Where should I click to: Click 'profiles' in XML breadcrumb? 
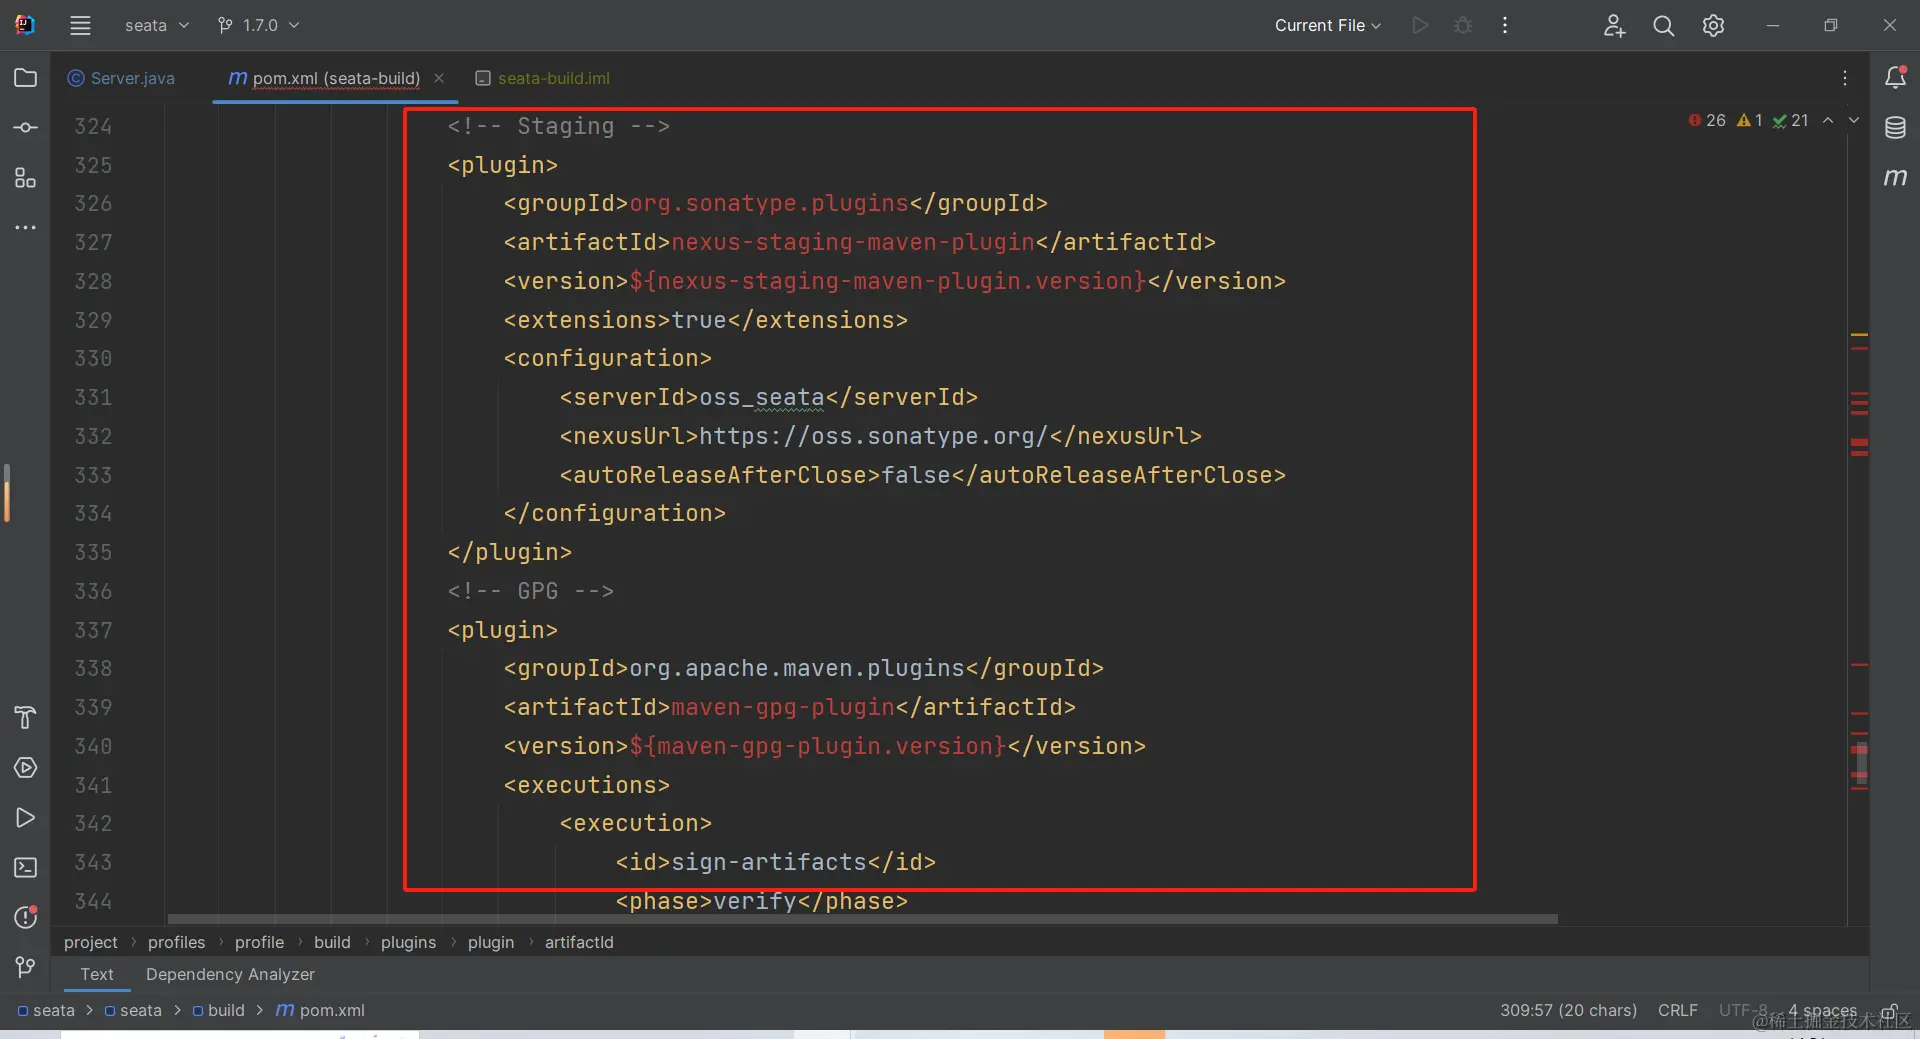(x=176, y=943)
